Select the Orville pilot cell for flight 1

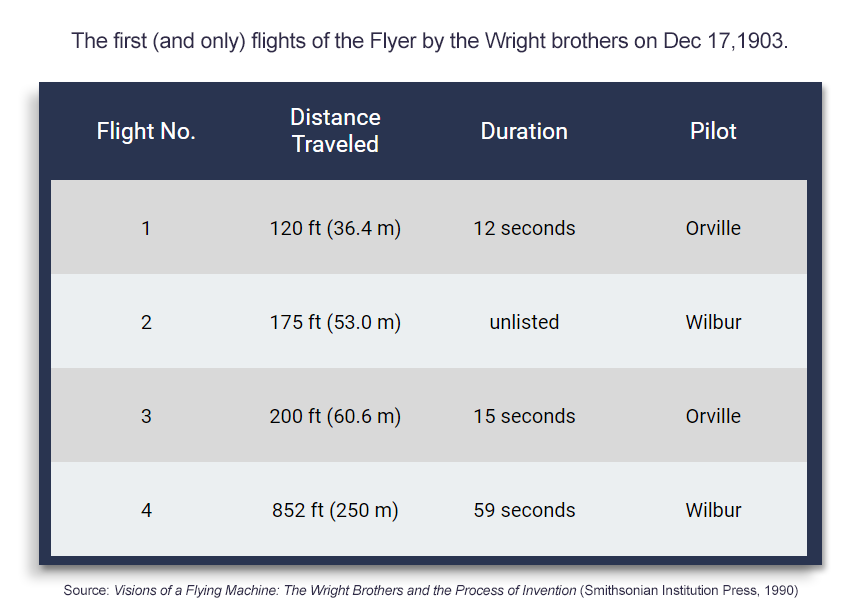(x=713, y=228)
